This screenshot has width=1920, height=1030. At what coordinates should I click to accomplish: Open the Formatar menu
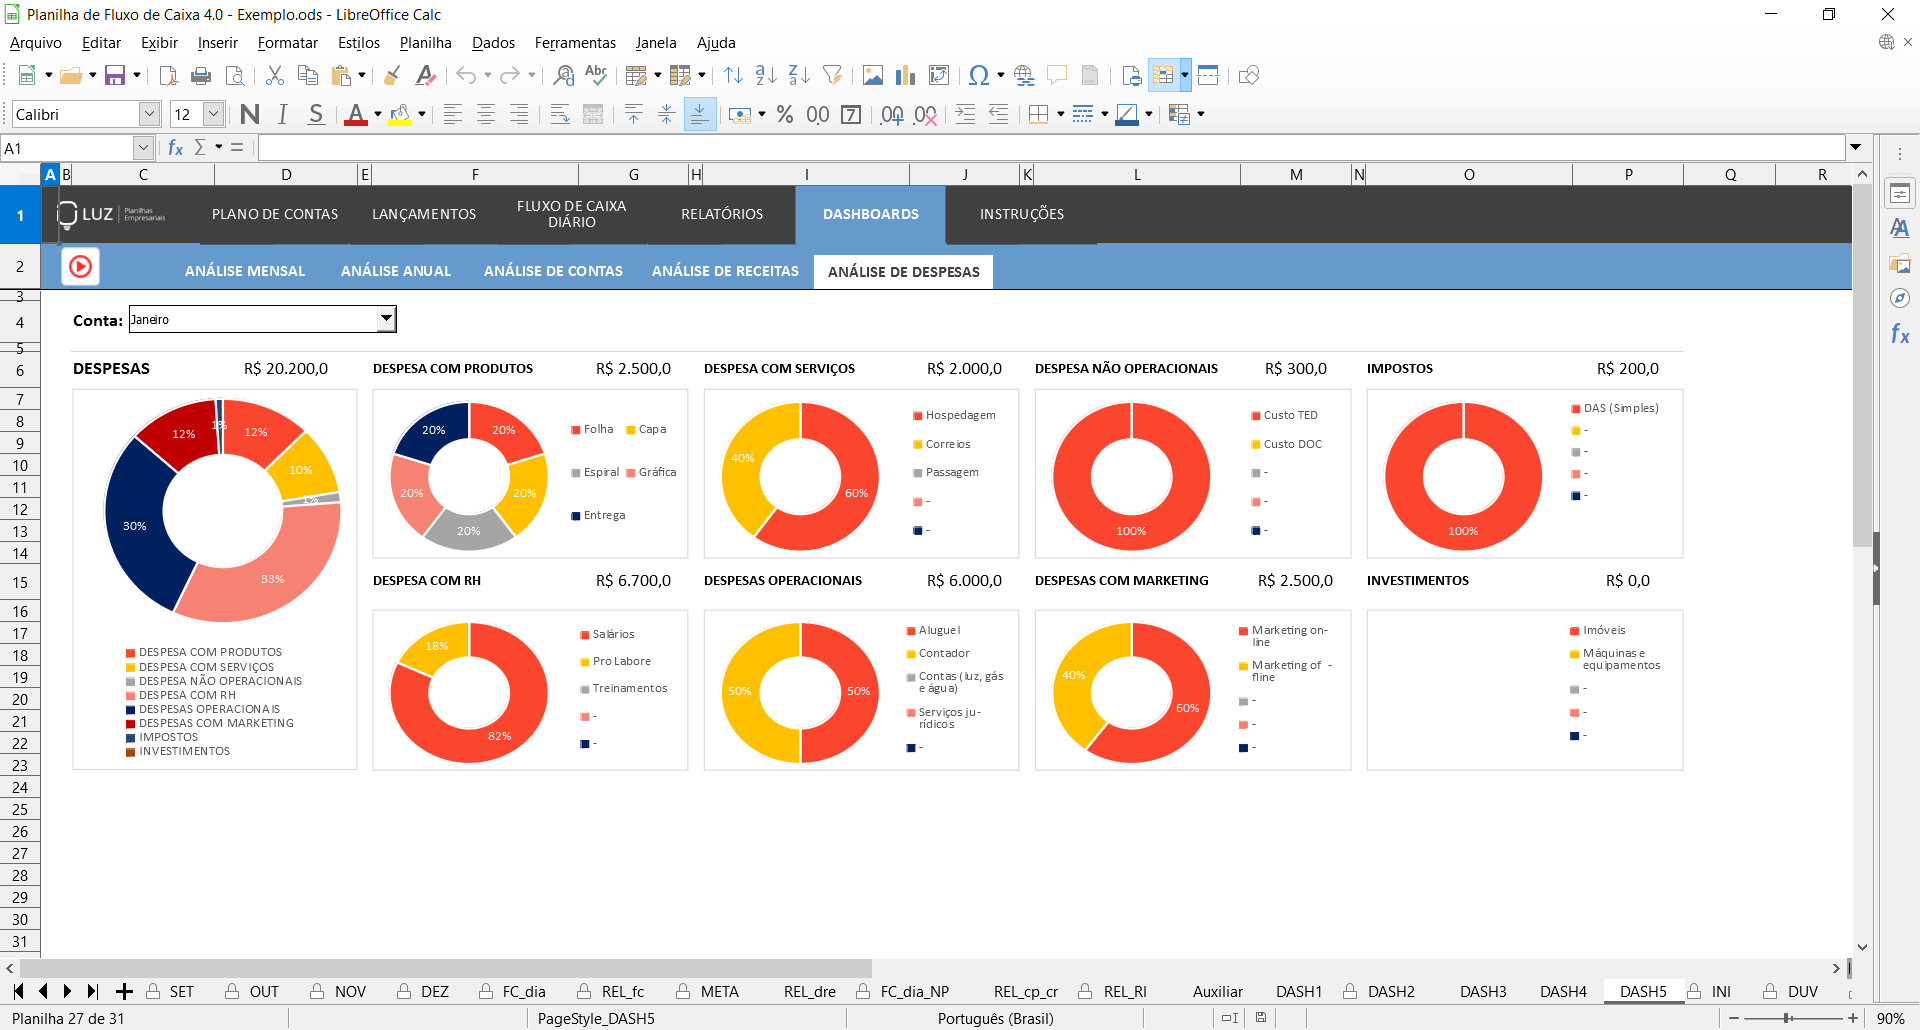[287, 43]
